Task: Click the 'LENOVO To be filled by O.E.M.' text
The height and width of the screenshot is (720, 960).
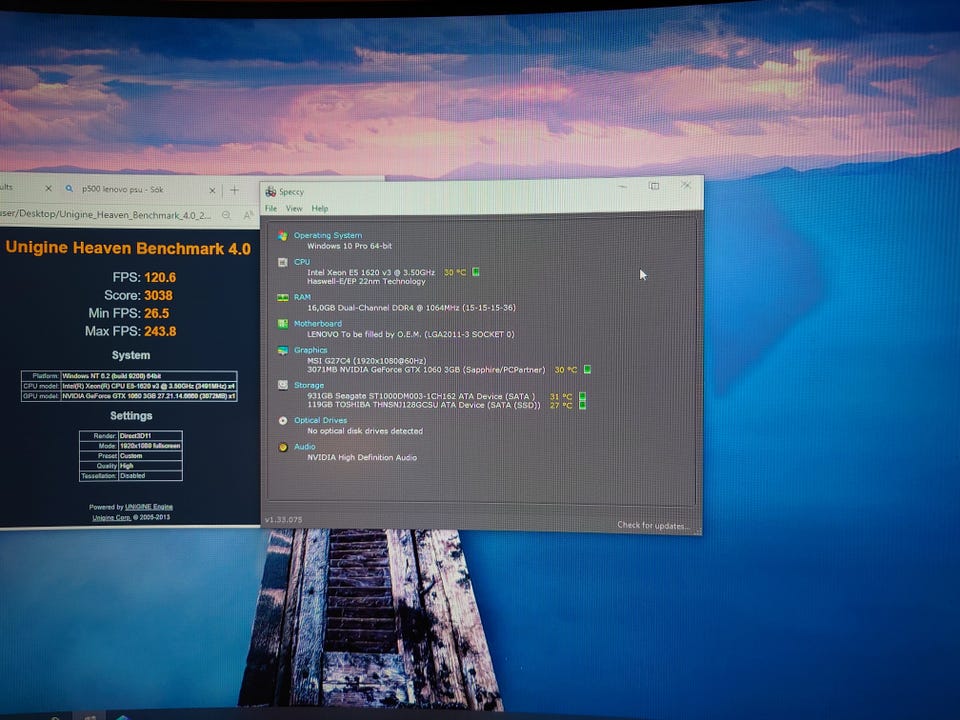Action: point(410,334)
